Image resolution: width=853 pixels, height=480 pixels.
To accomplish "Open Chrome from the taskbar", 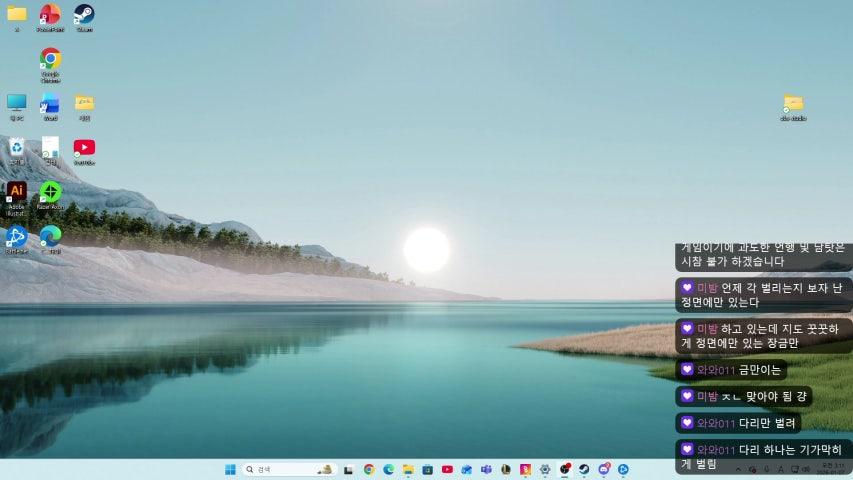I will pos(369,469).
